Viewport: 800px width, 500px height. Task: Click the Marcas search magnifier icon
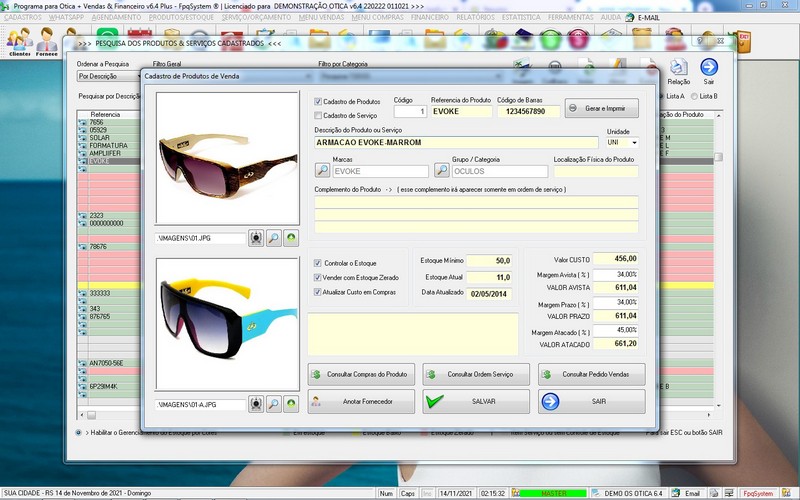(x=322, y=171)
